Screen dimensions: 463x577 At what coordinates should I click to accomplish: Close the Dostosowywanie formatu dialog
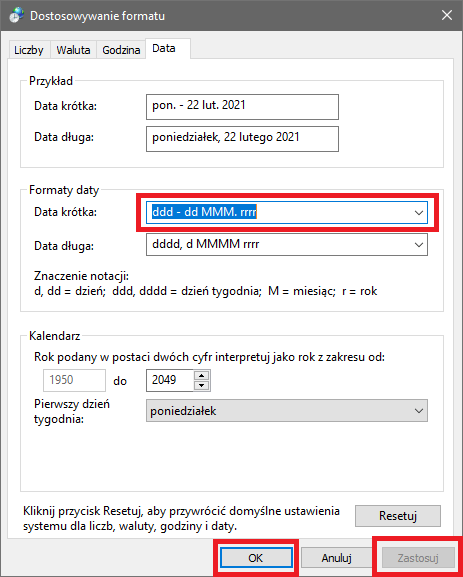447,15
